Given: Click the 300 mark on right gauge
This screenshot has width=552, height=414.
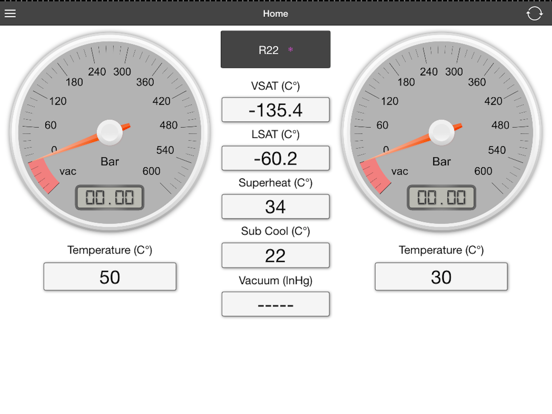Looking at the screenshot, I should (454, 72).
